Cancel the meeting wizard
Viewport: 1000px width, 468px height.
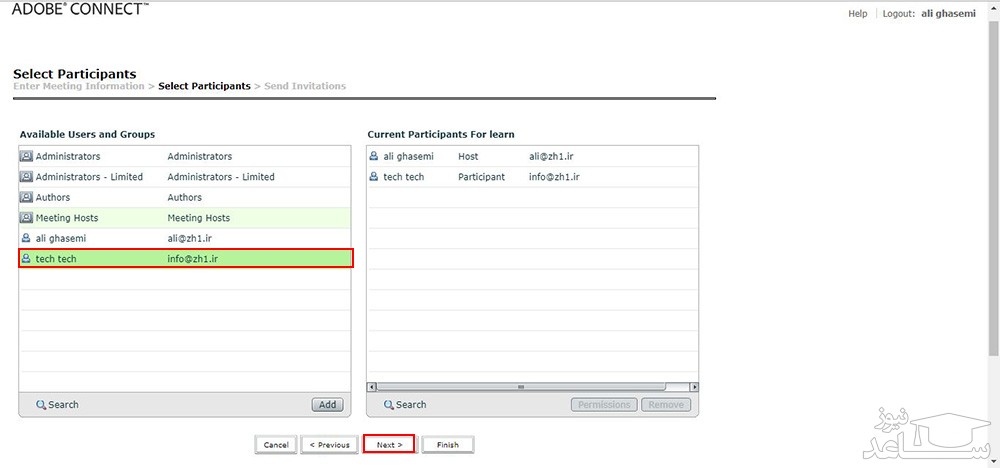276,444
